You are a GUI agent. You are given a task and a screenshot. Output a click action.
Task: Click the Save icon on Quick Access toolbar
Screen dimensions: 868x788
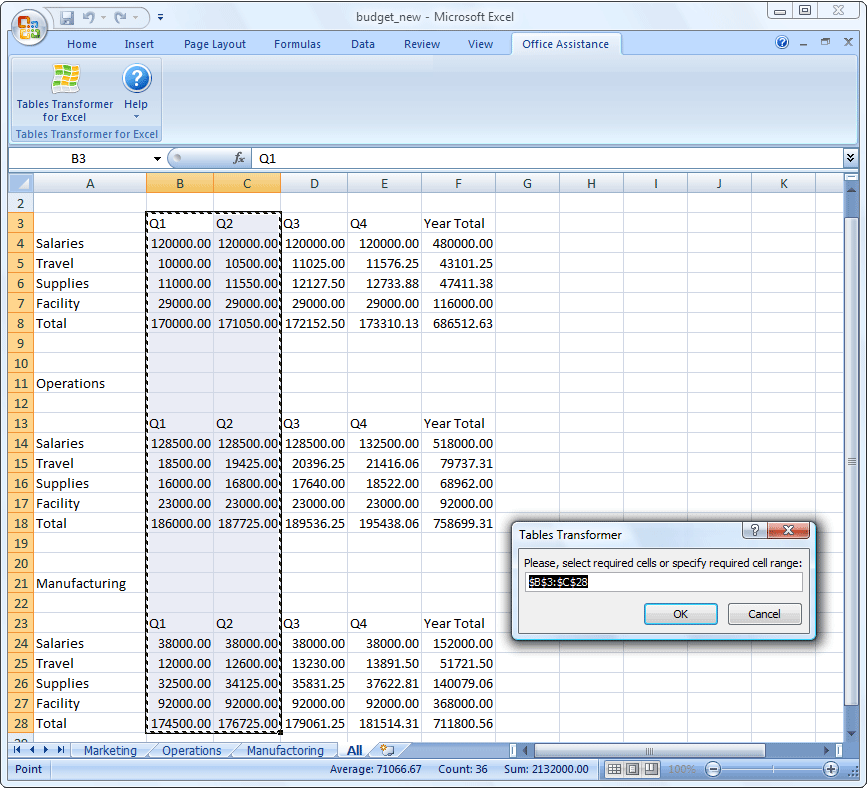click(66, 17)
